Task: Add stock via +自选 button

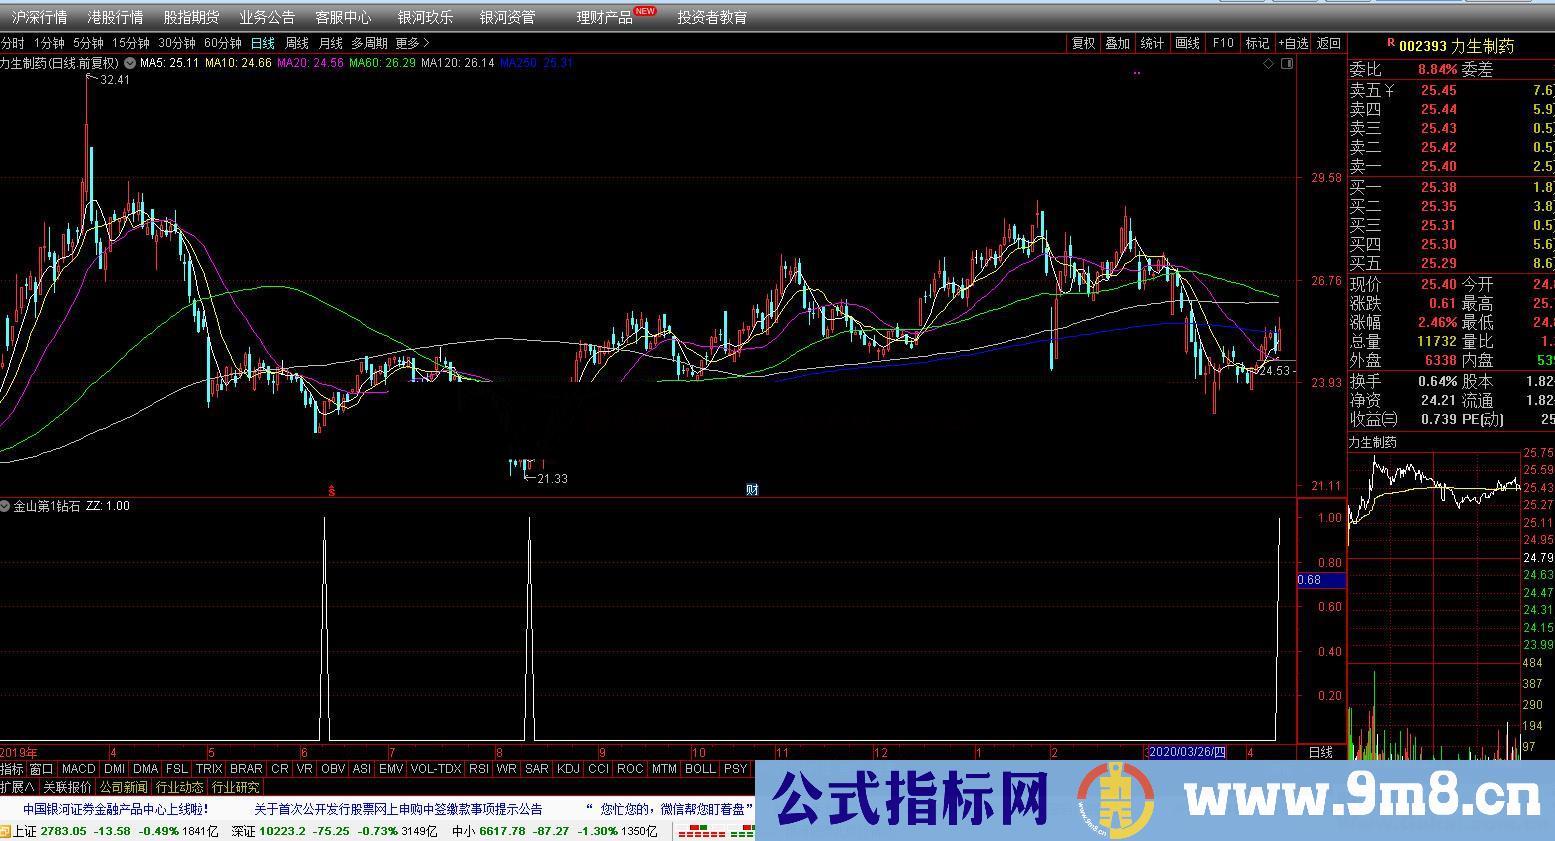Action: (1293, 43)
